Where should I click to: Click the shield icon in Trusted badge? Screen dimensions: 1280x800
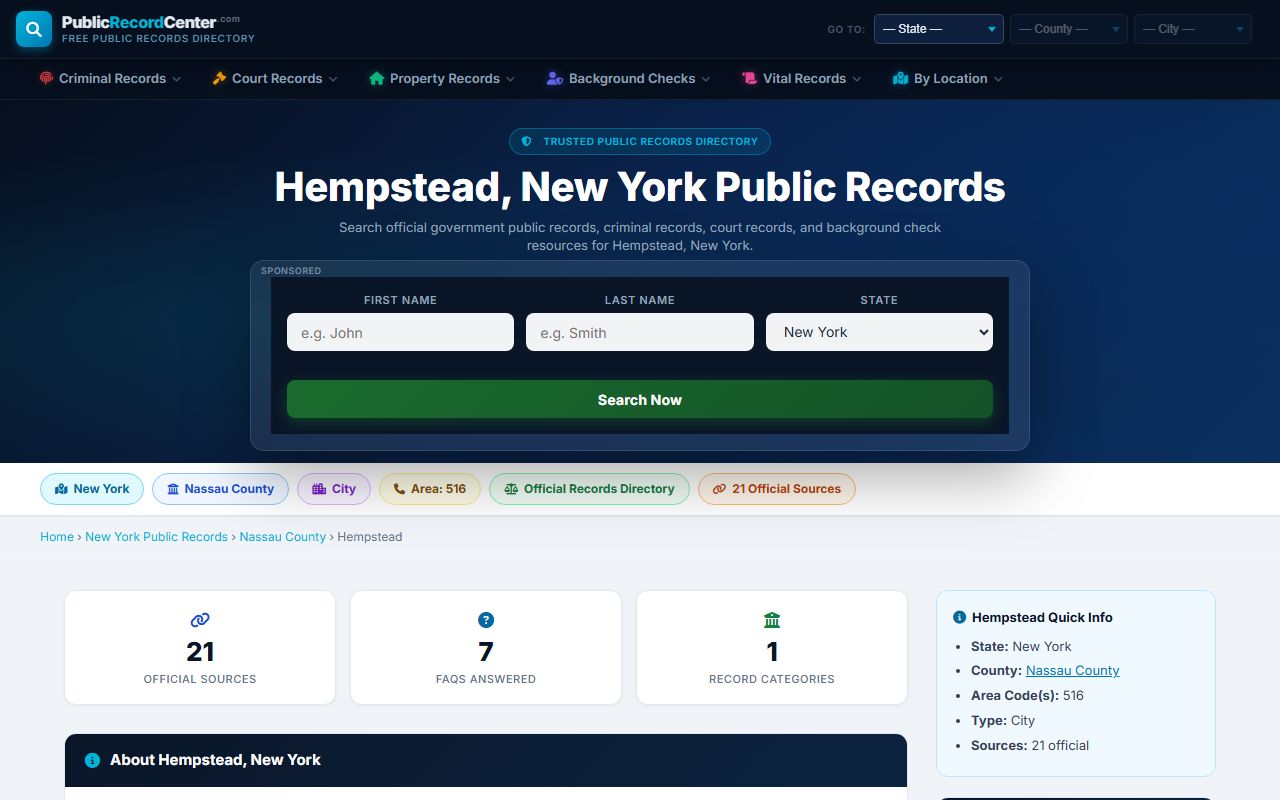click(527, 142)
